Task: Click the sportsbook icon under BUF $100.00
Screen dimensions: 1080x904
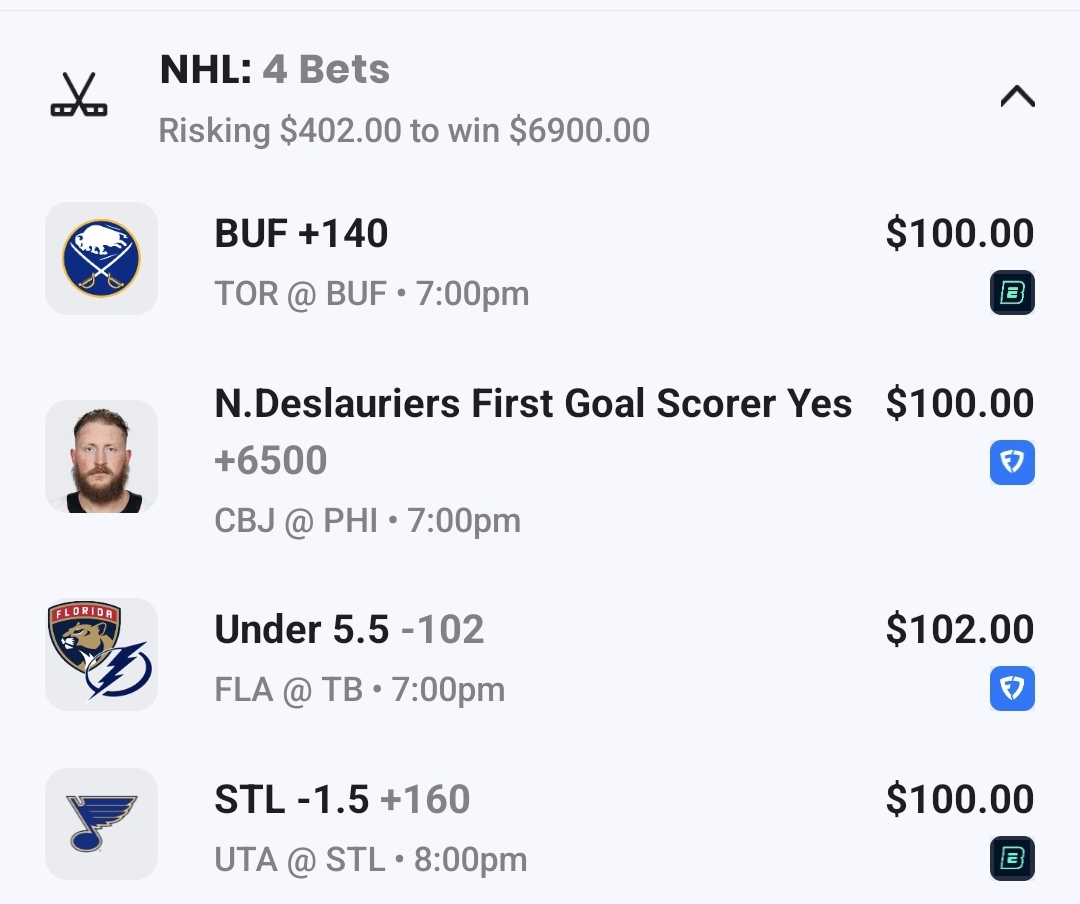Action: tap(1012, 293)
